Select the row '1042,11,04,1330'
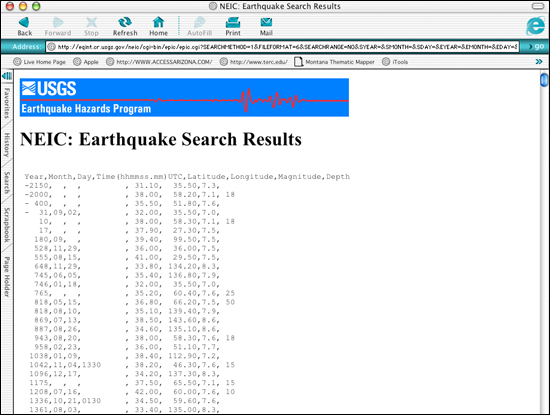 (x=132, y=365)
